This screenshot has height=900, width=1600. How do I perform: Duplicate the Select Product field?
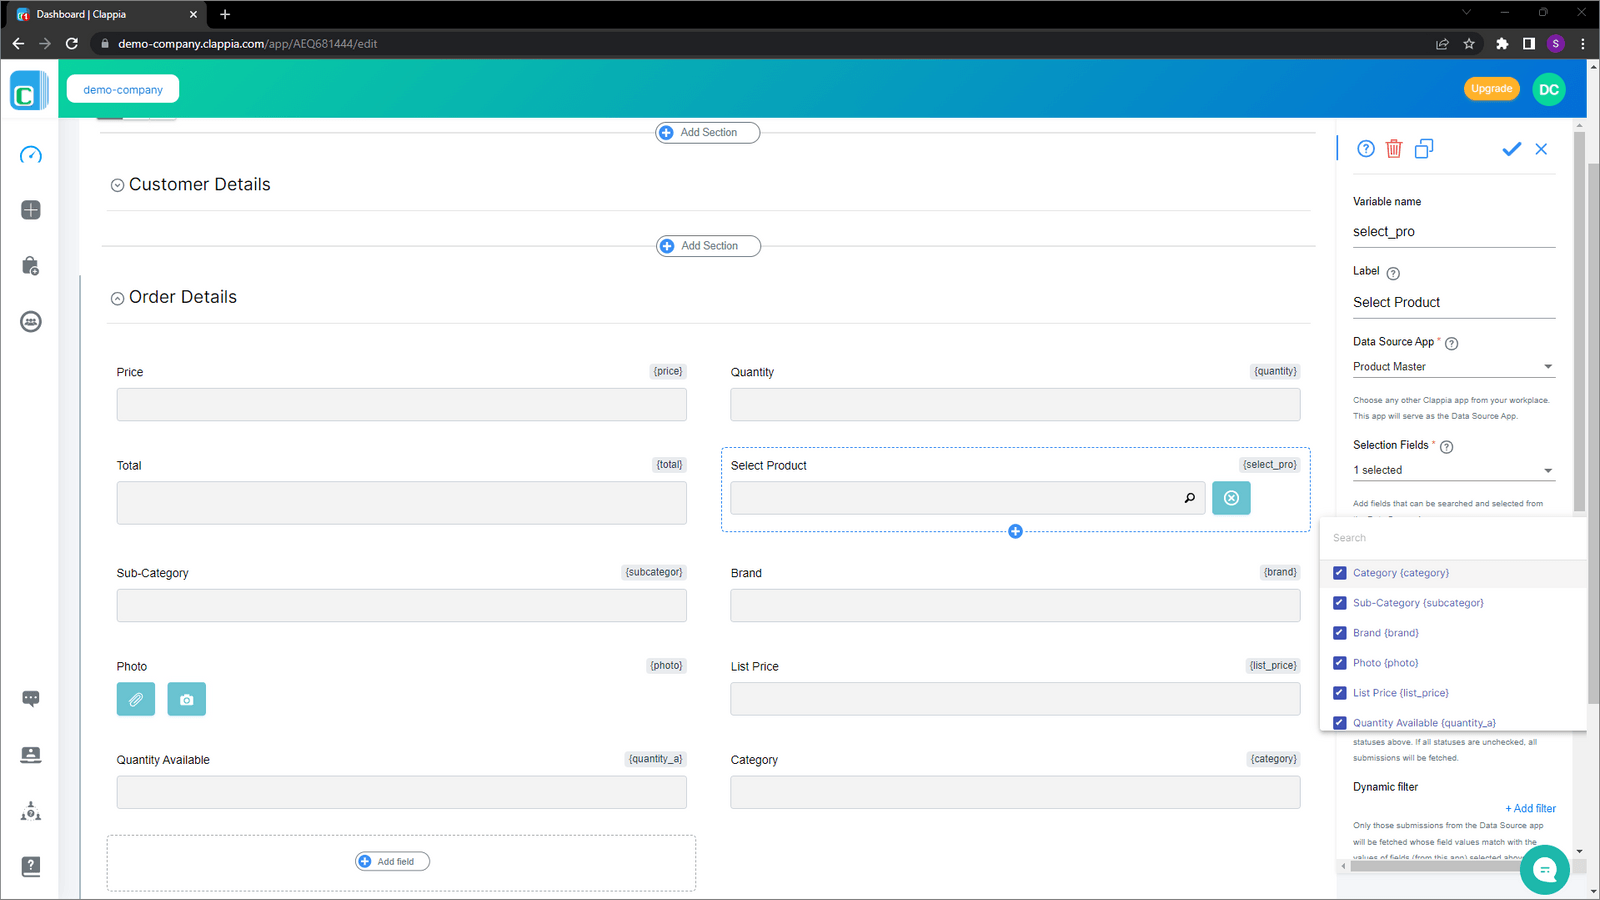tap(1424, 148)
